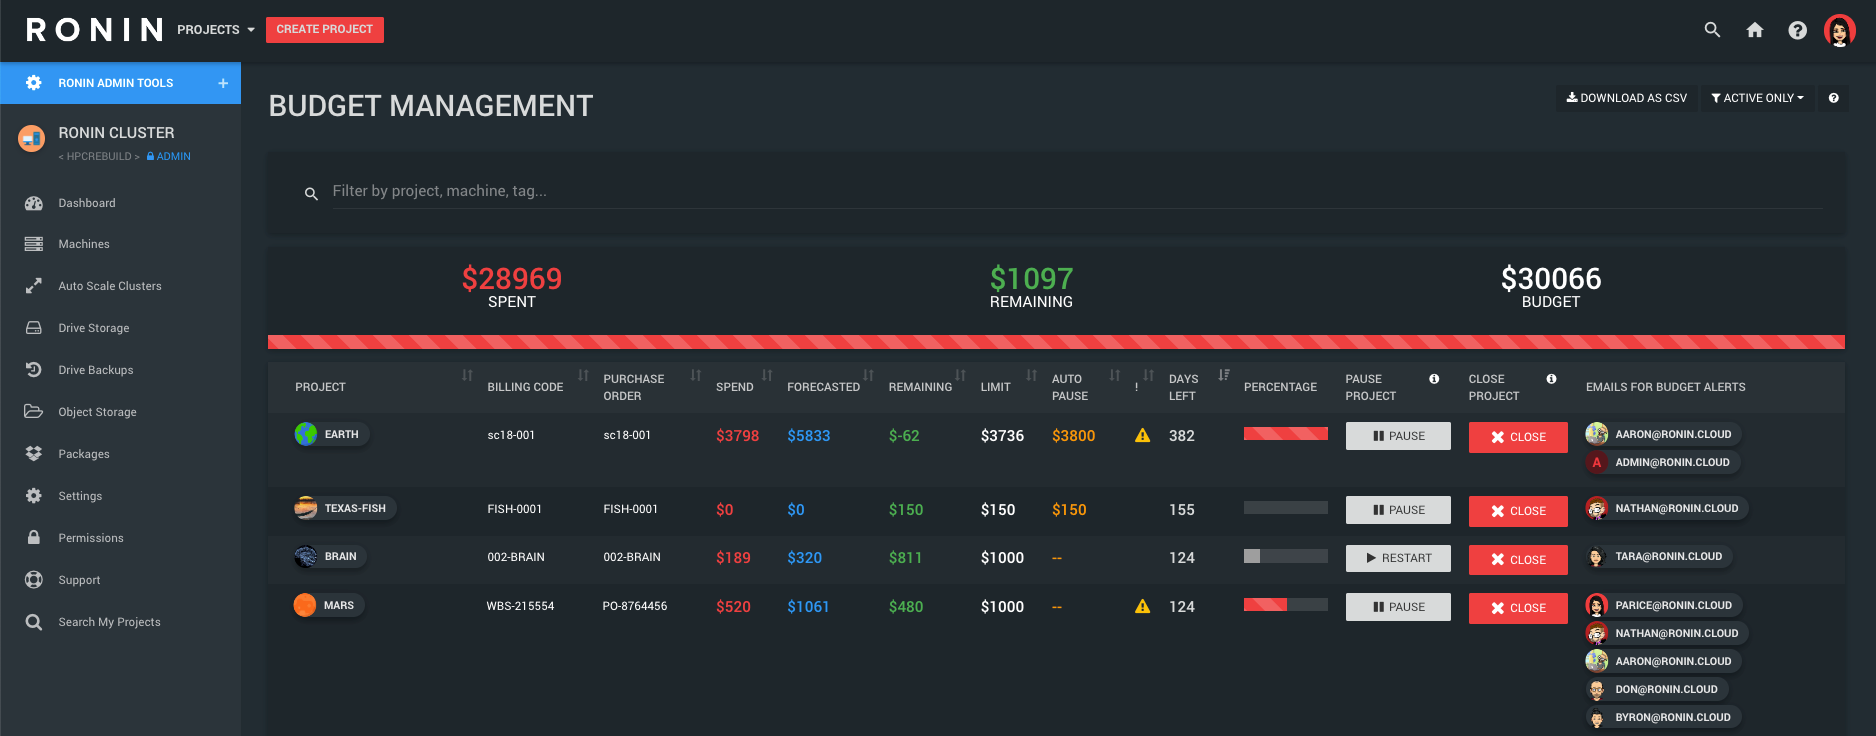Pause the EARTH project
This screenshot has height=736, width=1876.
click(1398, 436)
